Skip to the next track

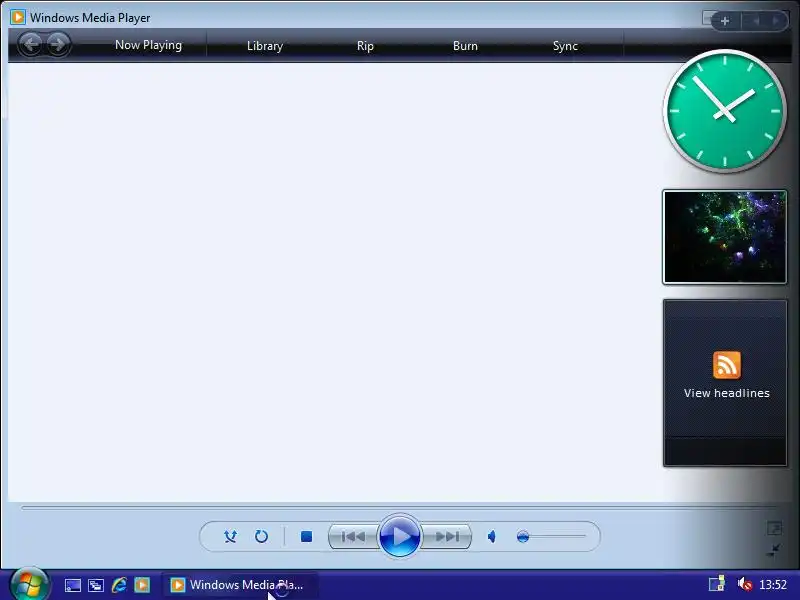point(447,537)
